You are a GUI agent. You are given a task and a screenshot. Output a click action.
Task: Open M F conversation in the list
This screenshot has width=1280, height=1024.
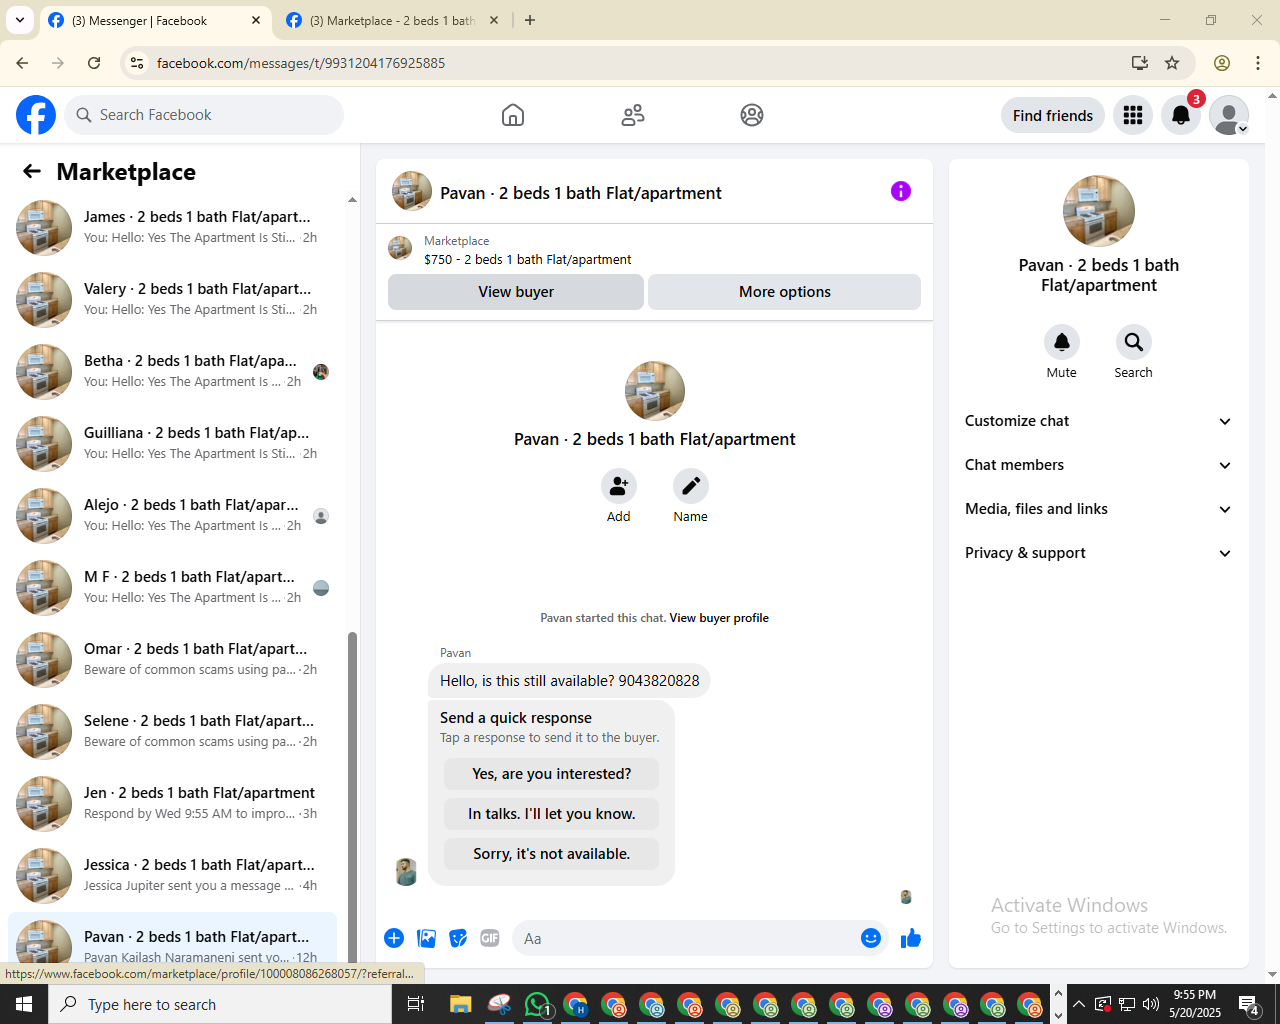click(x=172, y=588)
